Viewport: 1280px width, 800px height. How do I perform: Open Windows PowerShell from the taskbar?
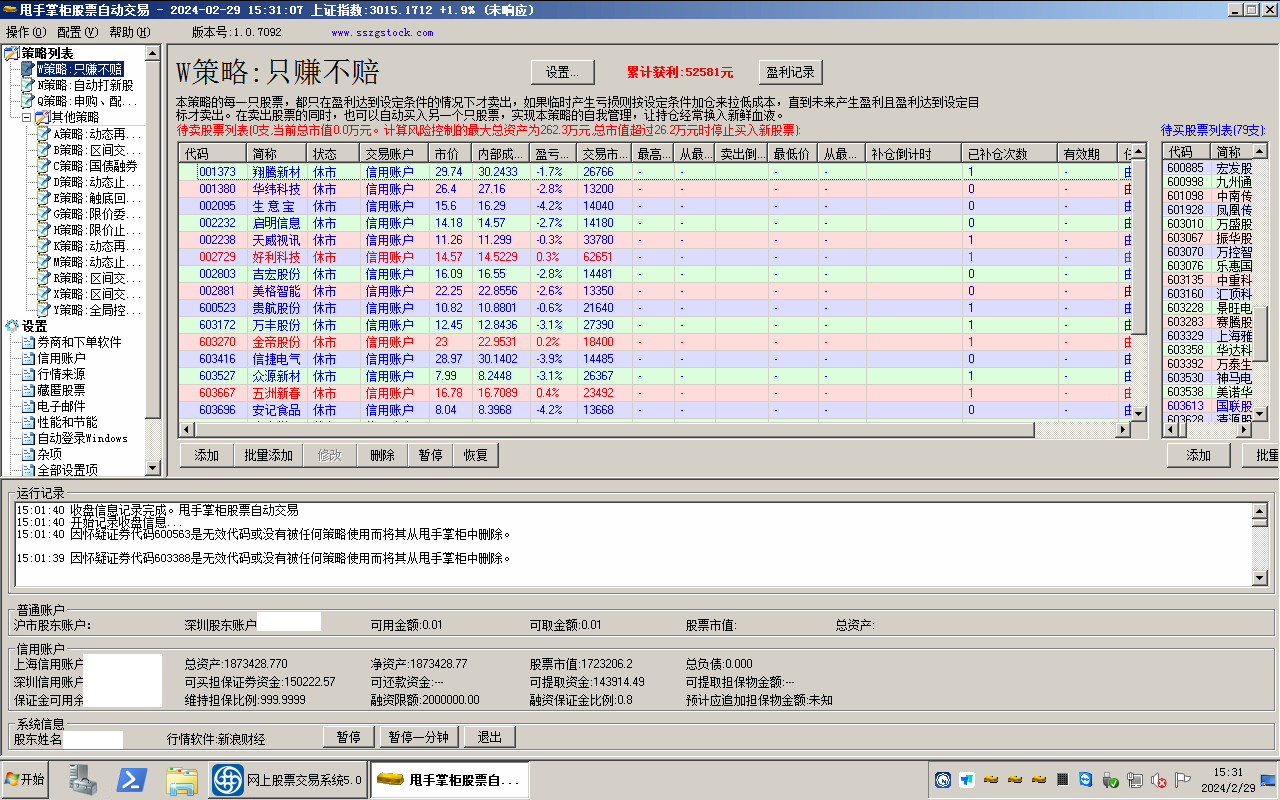coord(133,780)
